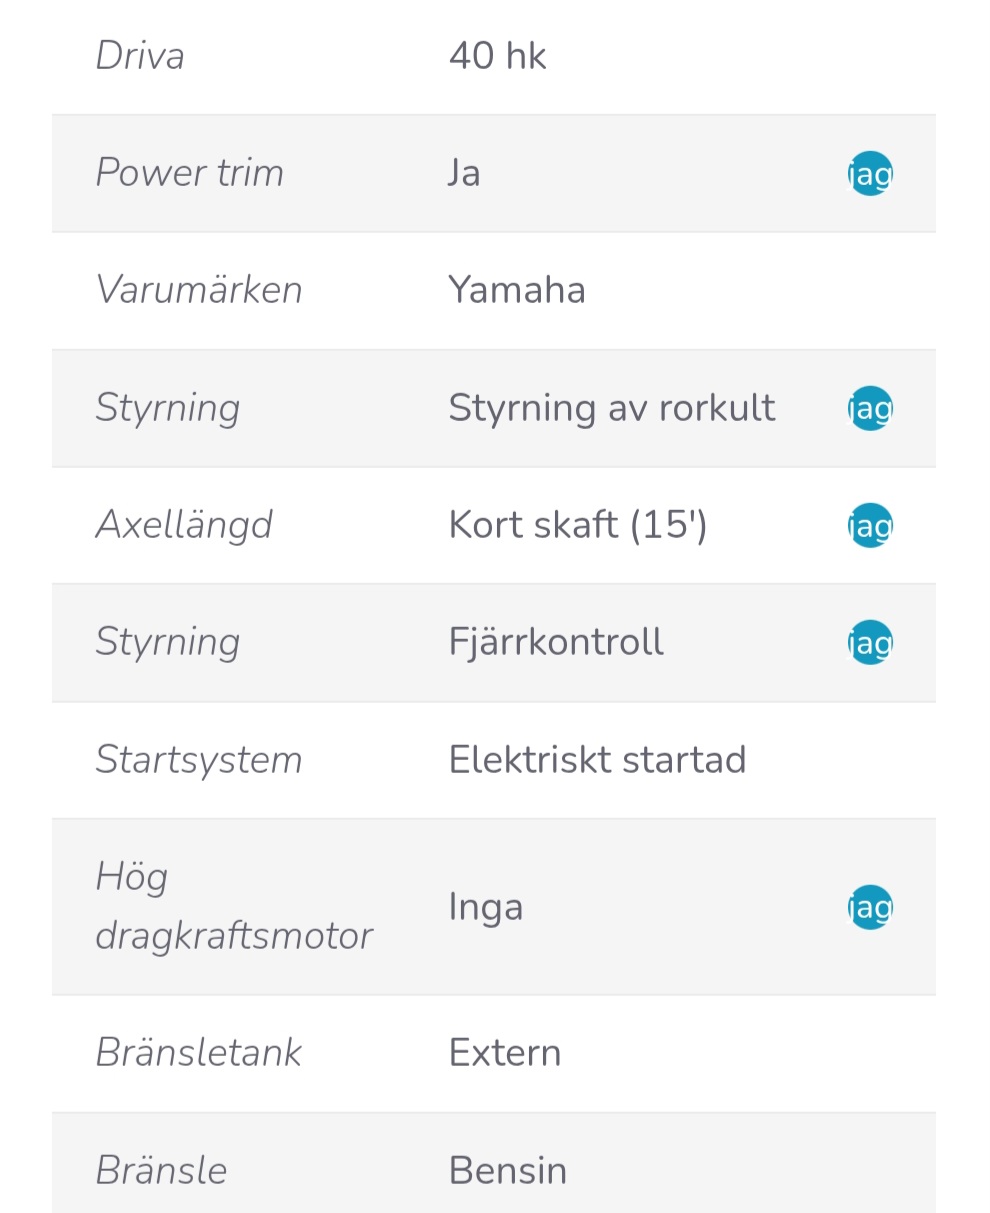Click the Hög dragkraftsmotor label
This screenshot has height=1213, width=990.
click(234, 907)
